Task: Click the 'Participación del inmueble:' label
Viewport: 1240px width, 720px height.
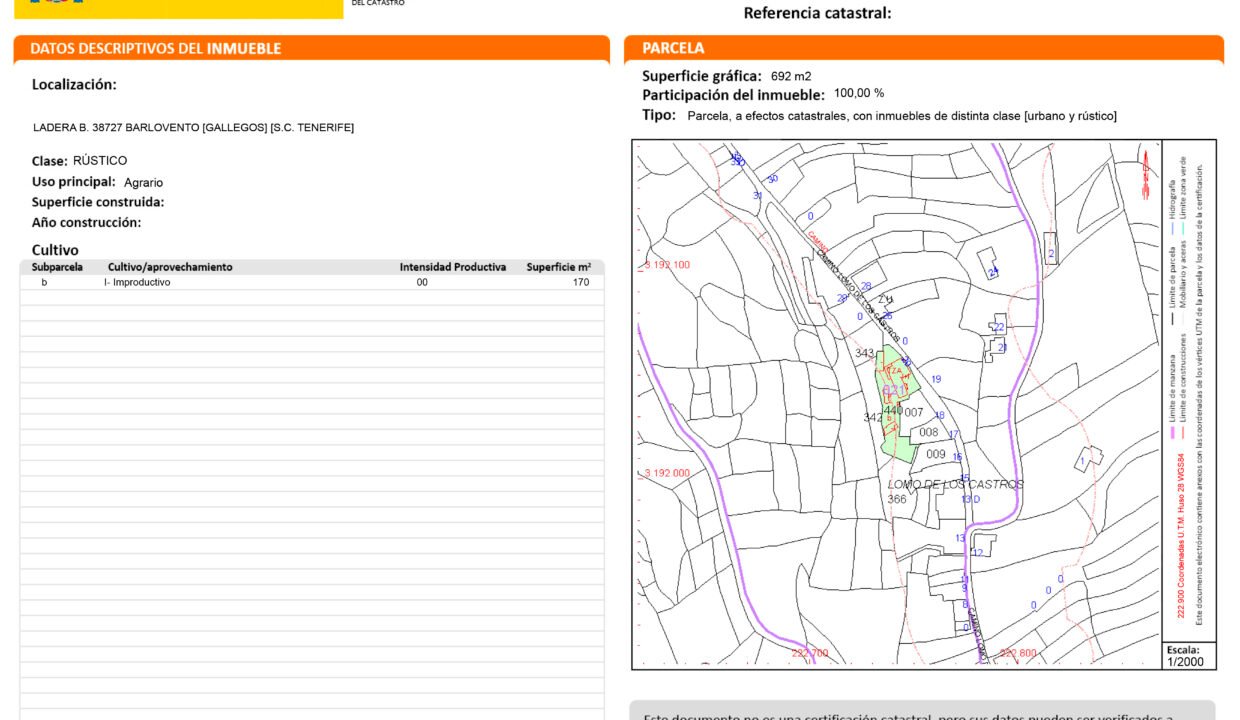Action: pyautogui.click(x=733, y=95)
